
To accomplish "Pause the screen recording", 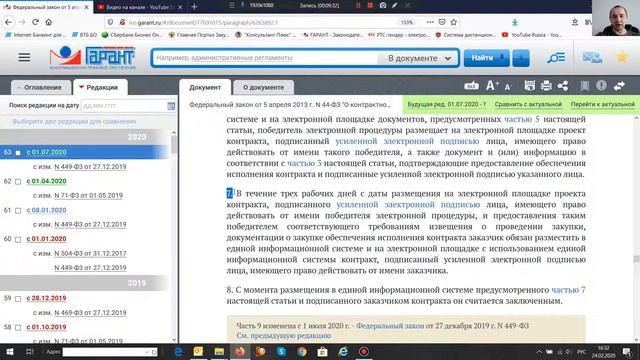I will [358, 5].
